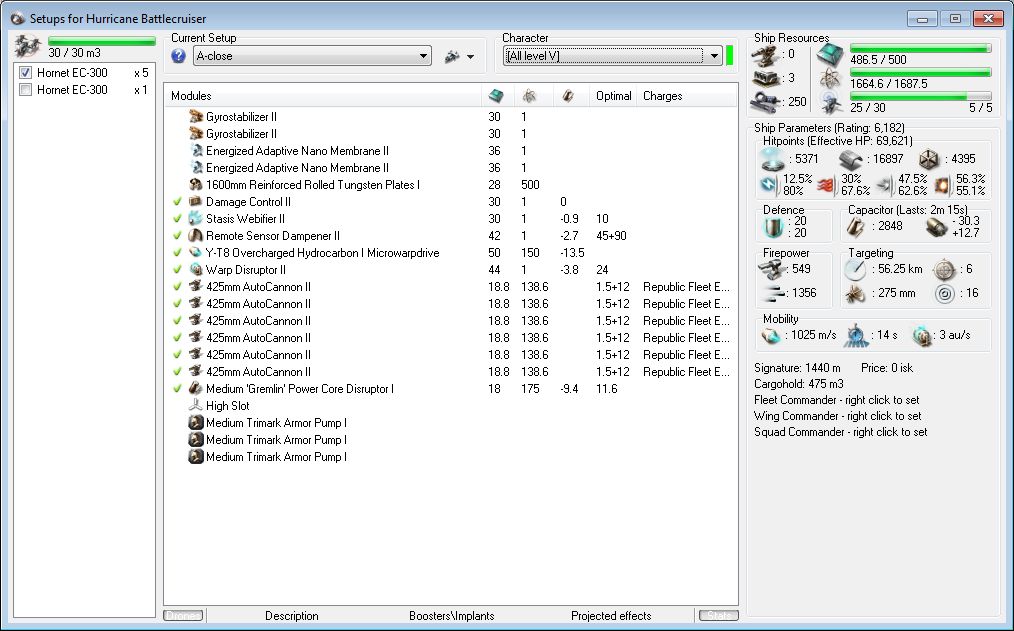This screenshot has width=1014, height=631.
Task: Click the Cargohold: 475 m3 value
Action: point(799,384)
